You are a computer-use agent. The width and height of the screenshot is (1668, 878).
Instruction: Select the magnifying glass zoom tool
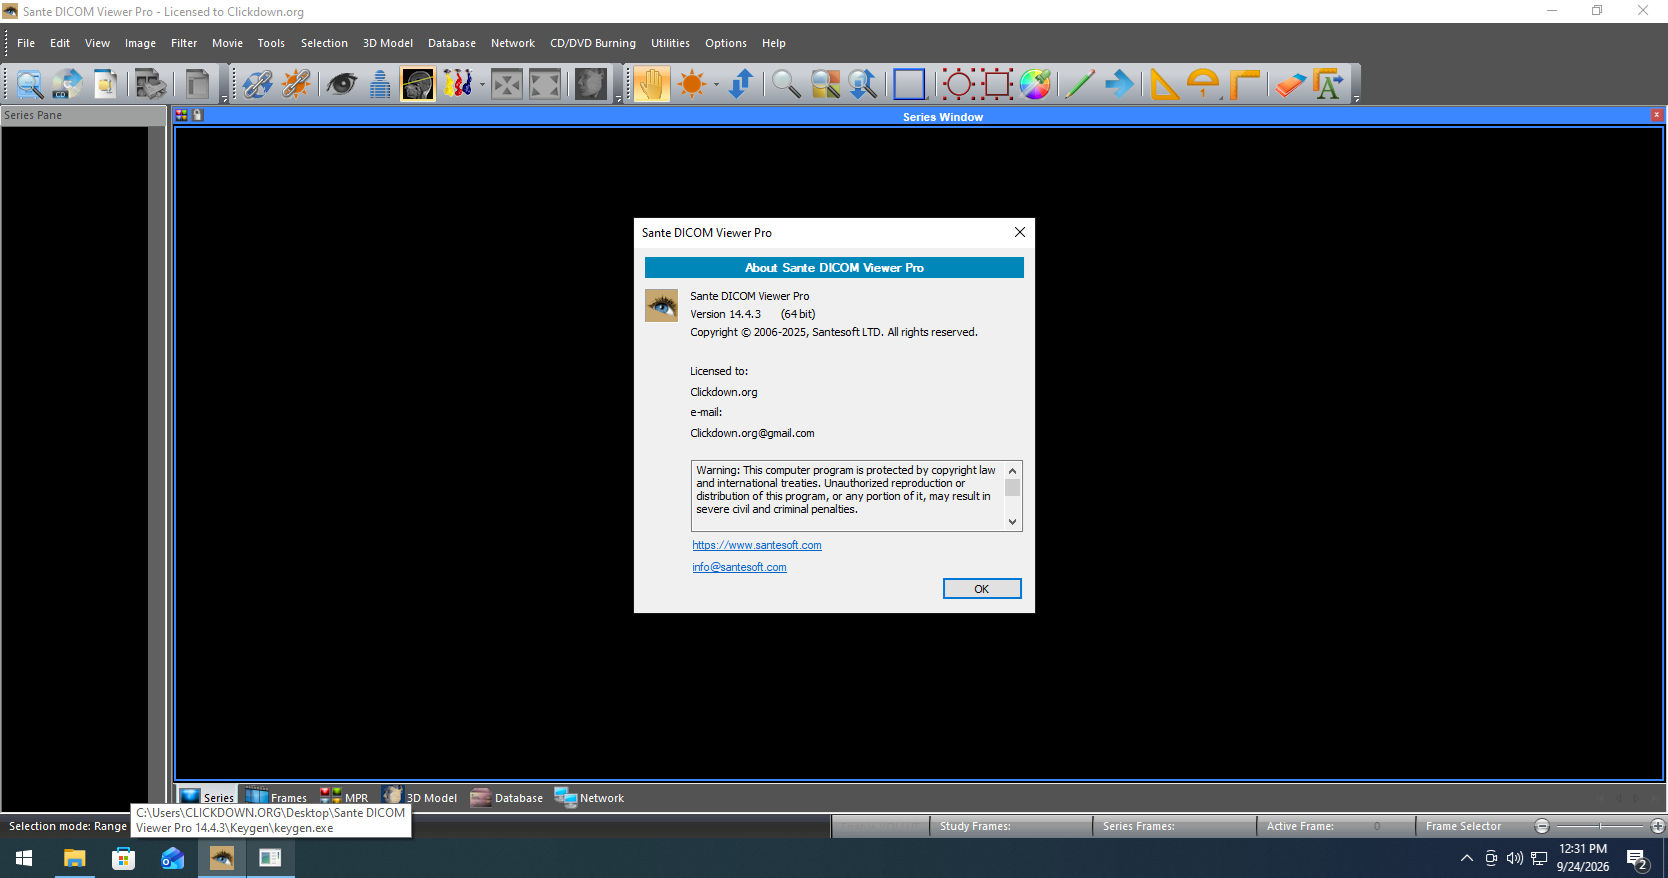click(786, 84)
